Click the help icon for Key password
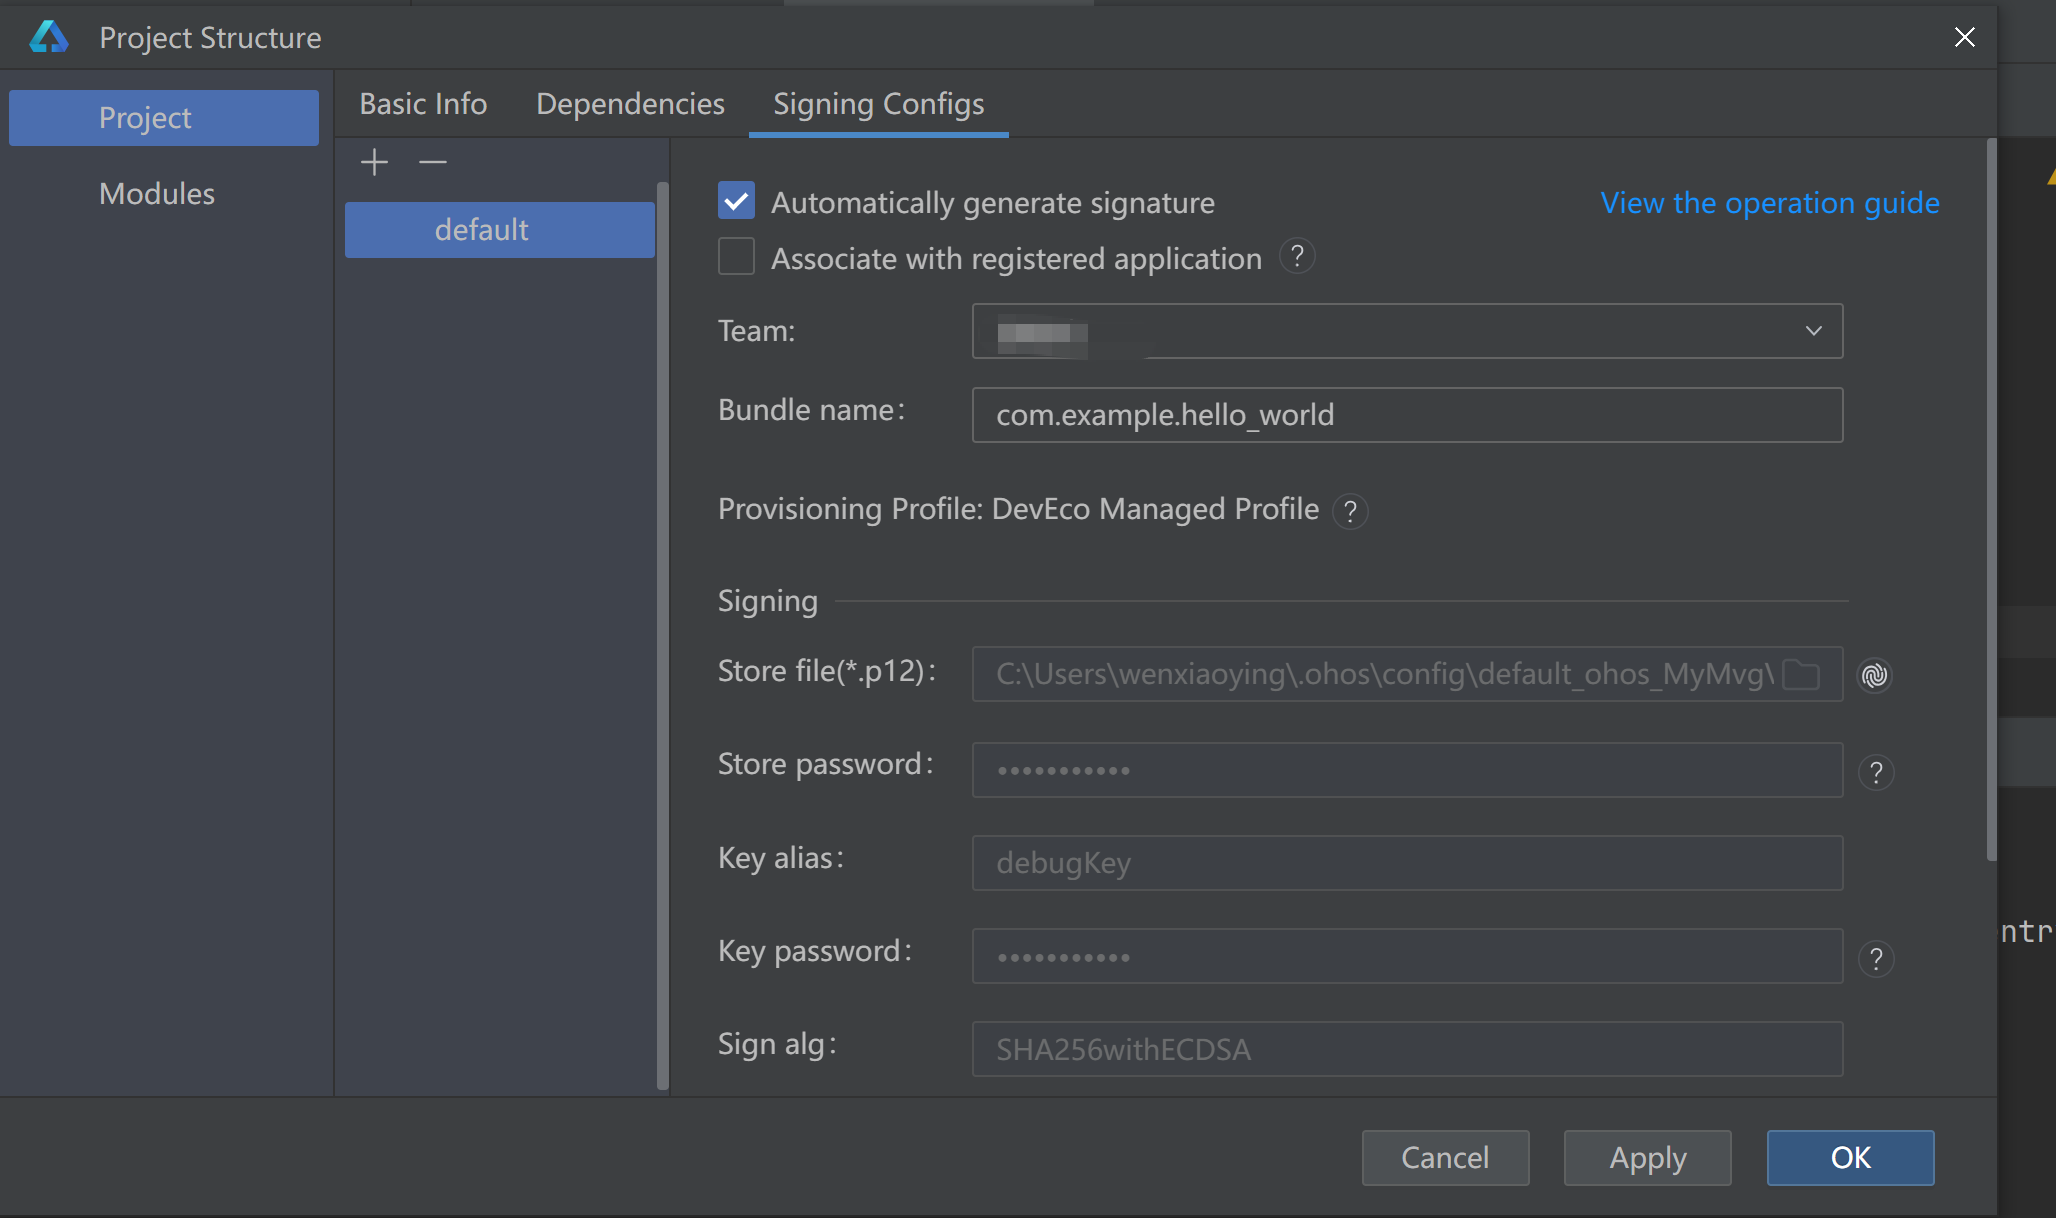The image size is (2056, 1218). pyautogui.click(x=1876, y=959)
